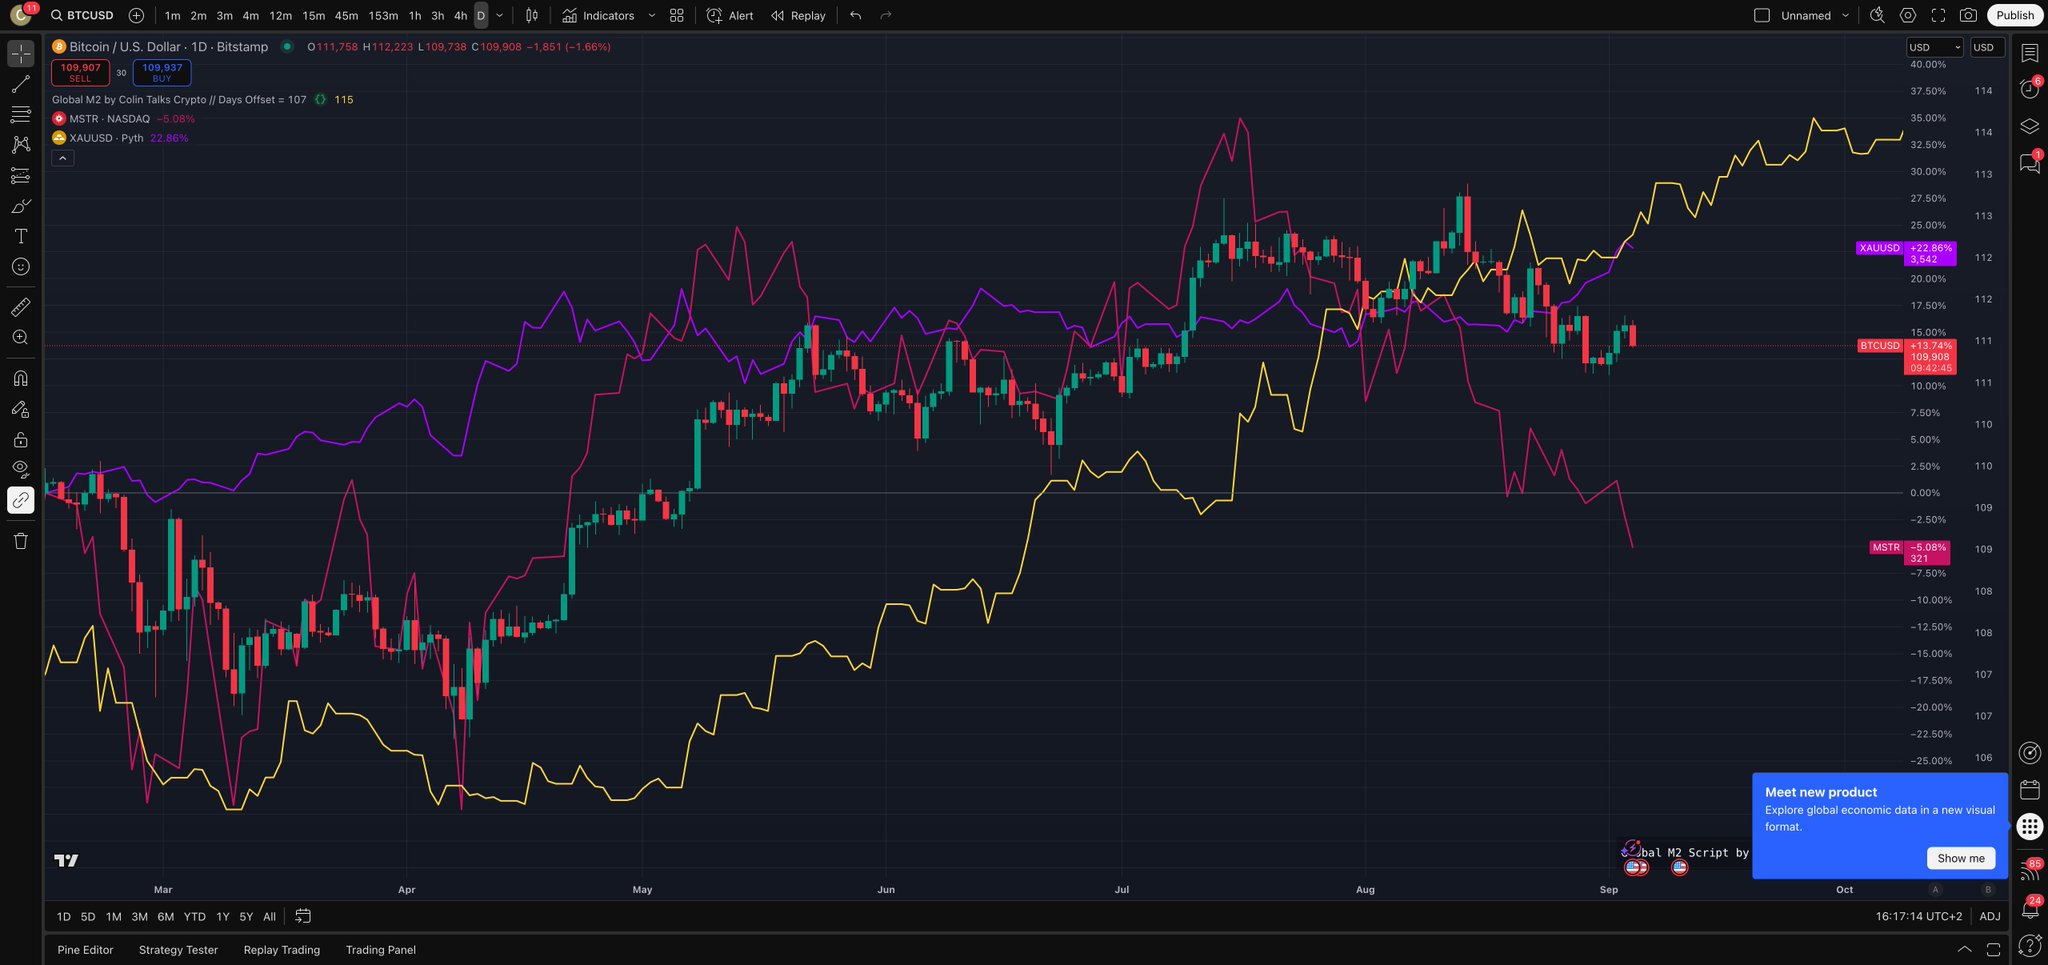Open the chart patterns tool
Screen dimensions: 2048x965
(21, 145)
